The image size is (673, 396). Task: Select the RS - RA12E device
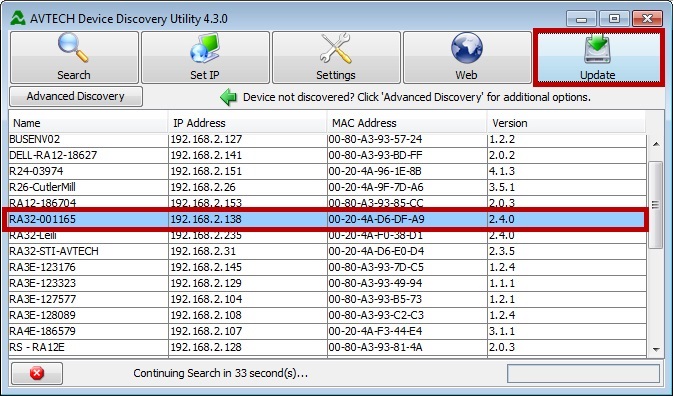pyautogui.click(x=327, y=347)
